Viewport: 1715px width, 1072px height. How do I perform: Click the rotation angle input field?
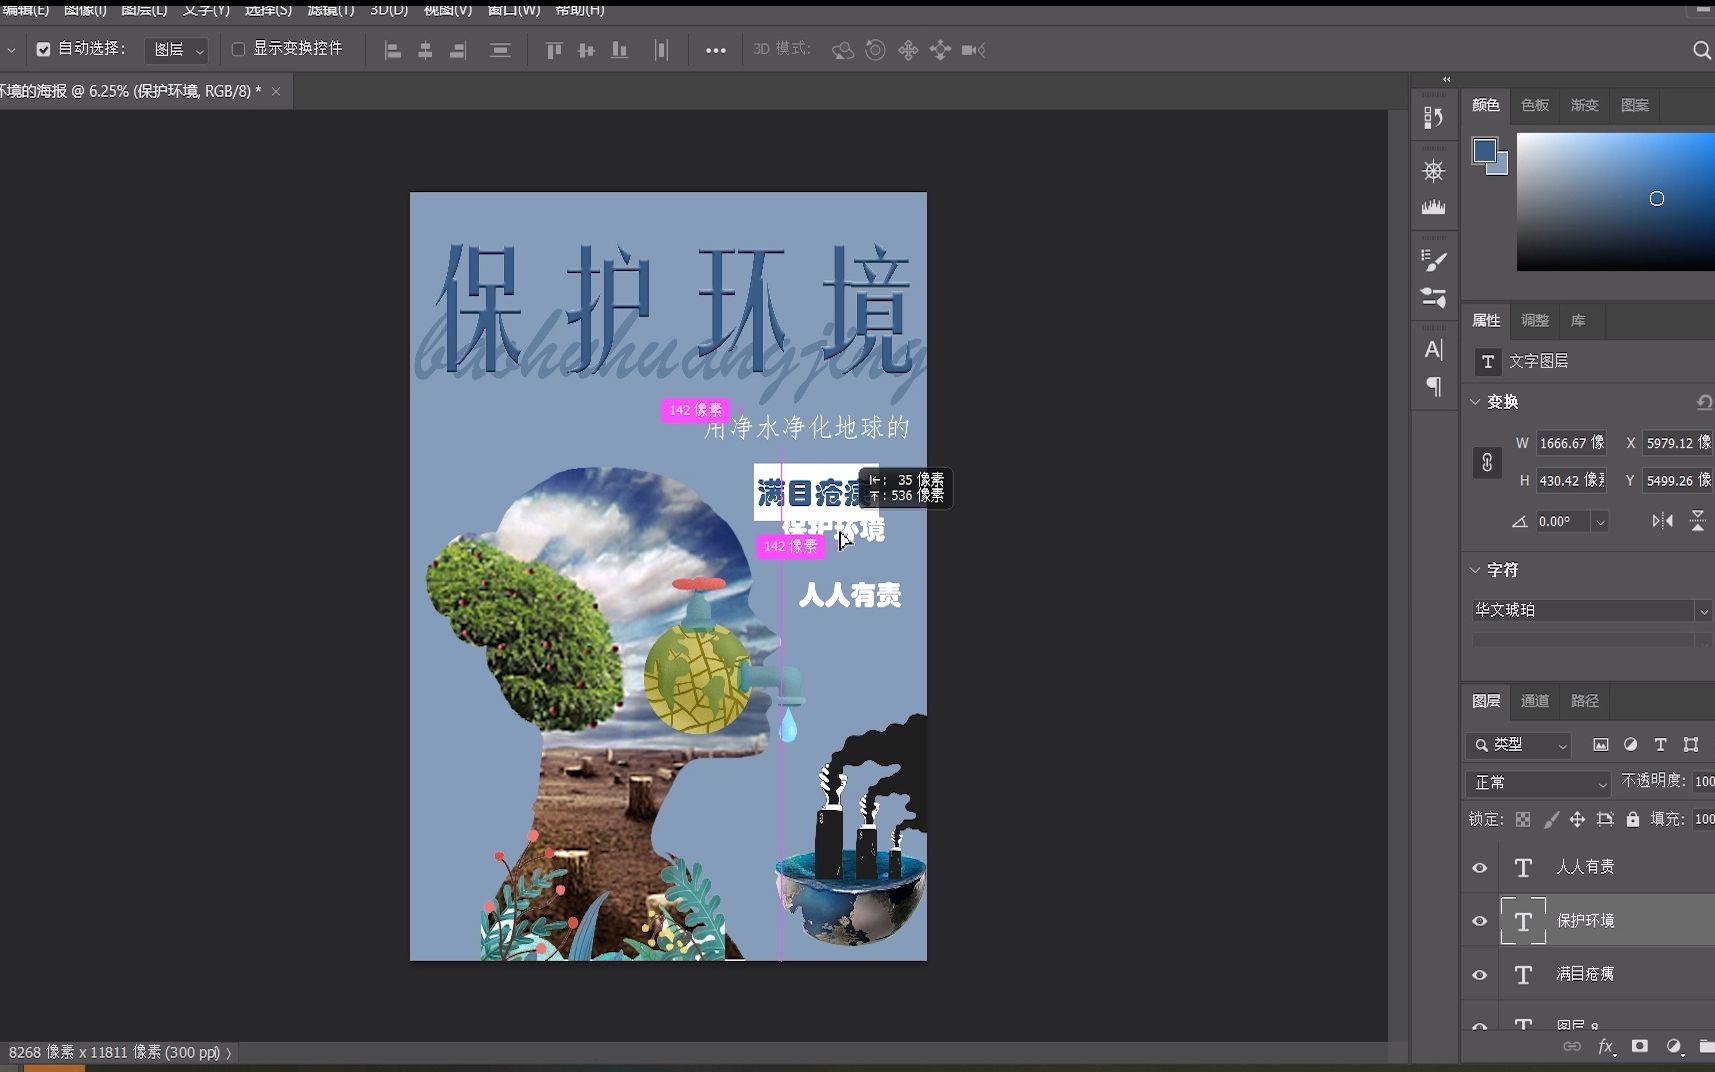click(1563, 522)
